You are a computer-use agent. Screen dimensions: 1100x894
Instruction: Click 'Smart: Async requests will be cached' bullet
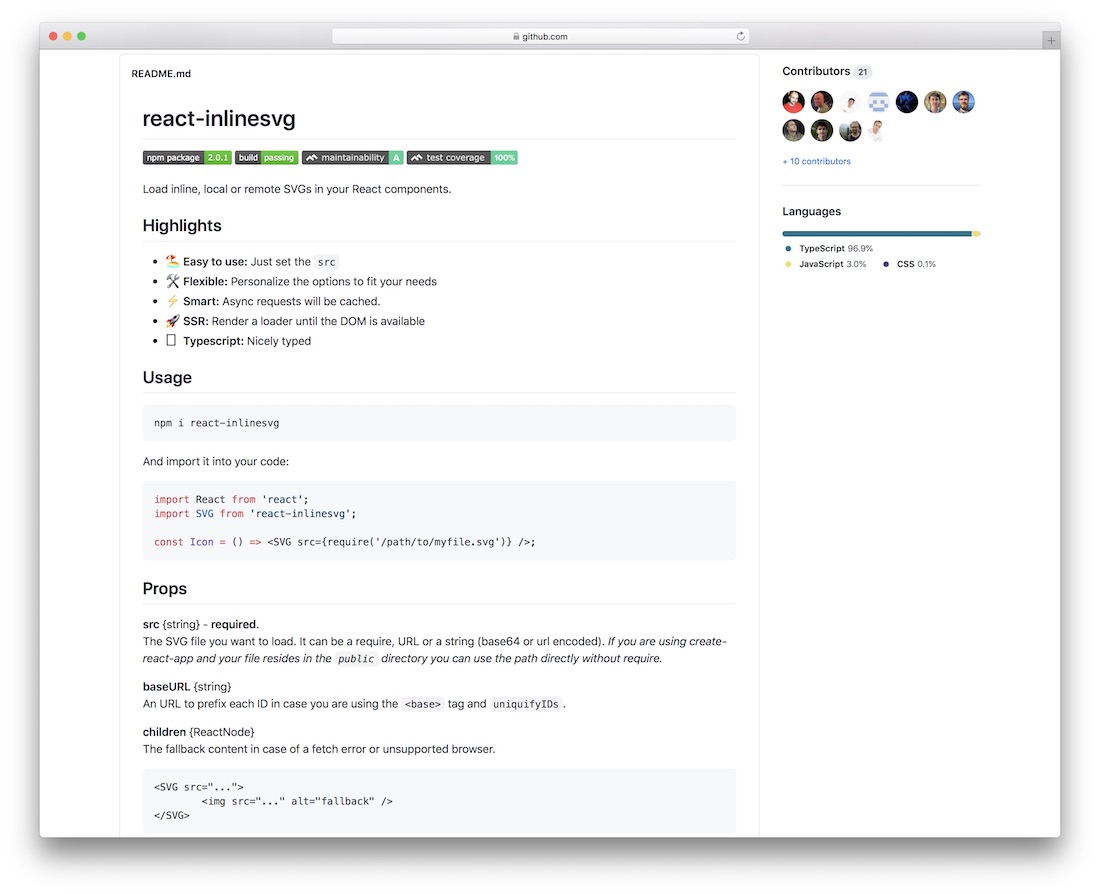coord(281,300)
